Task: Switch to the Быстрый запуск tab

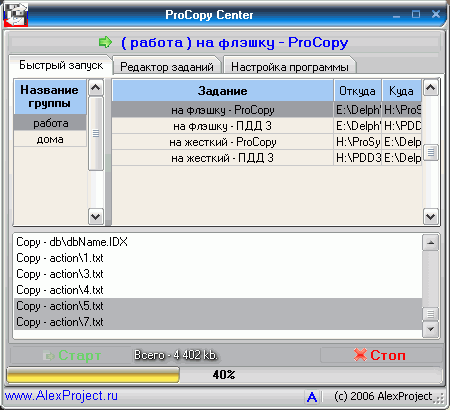Action: pos(61,65)
